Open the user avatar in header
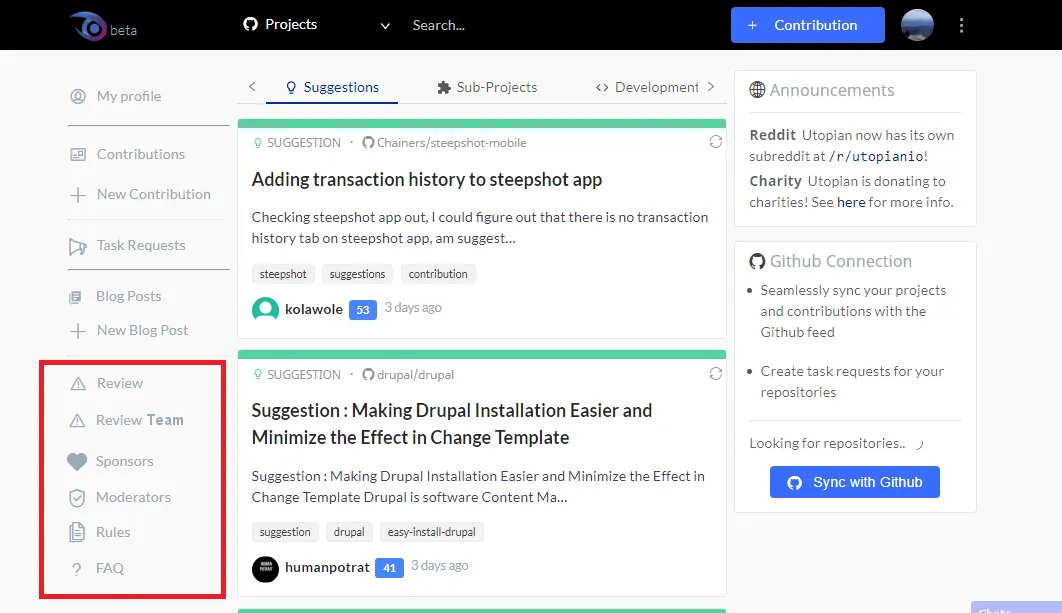 point(917,25)
